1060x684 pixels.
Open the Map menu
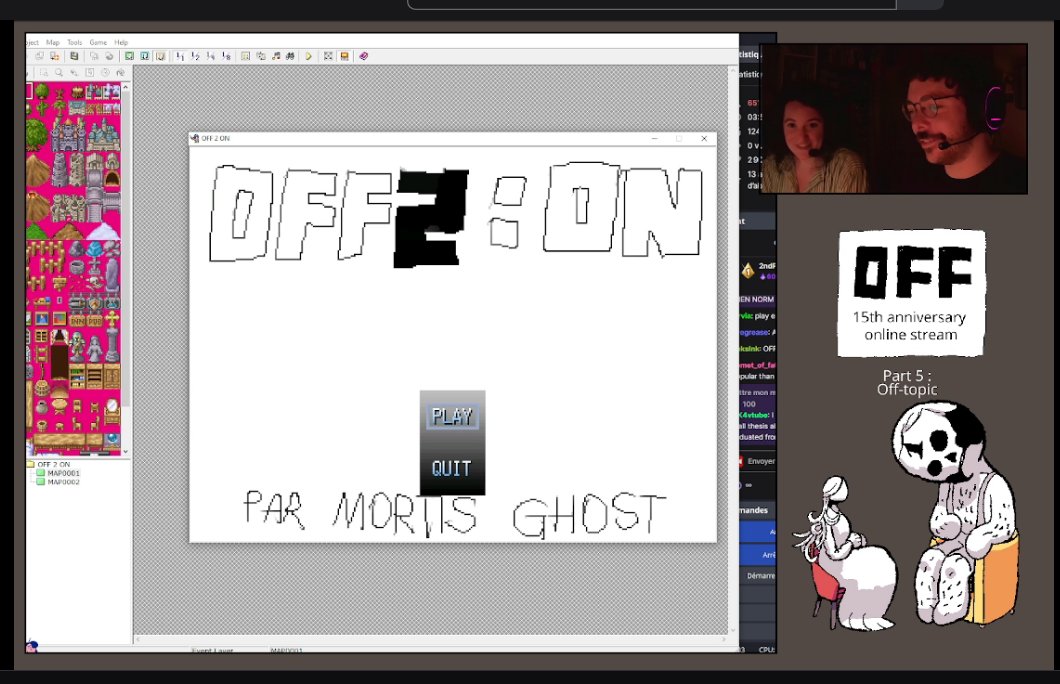coord(53,42)
